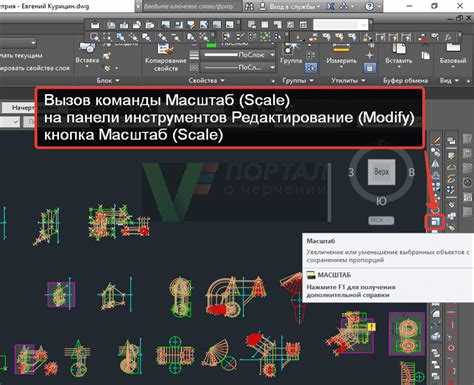Expand the Блок panel

pos(108,81)
